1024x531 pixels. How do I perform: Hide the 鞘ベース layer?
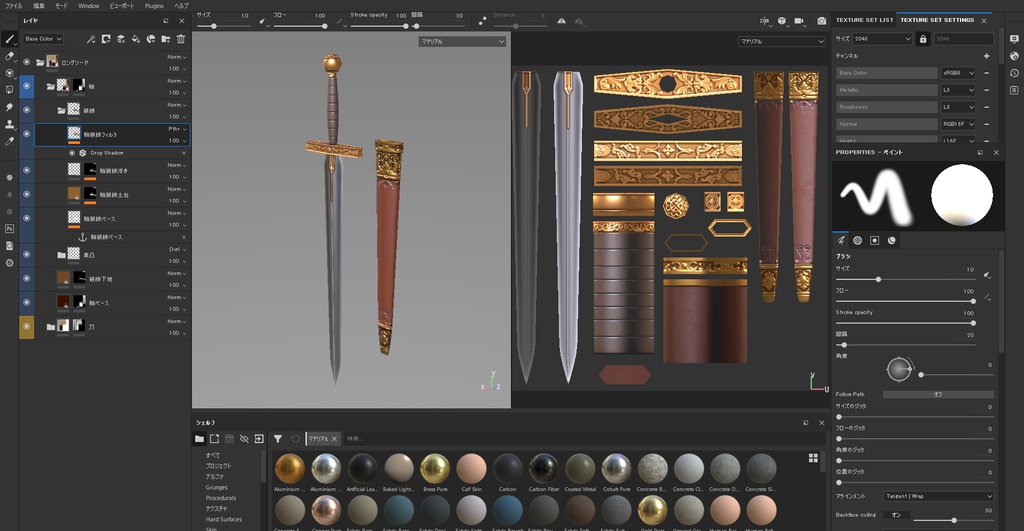click(27, 302)
